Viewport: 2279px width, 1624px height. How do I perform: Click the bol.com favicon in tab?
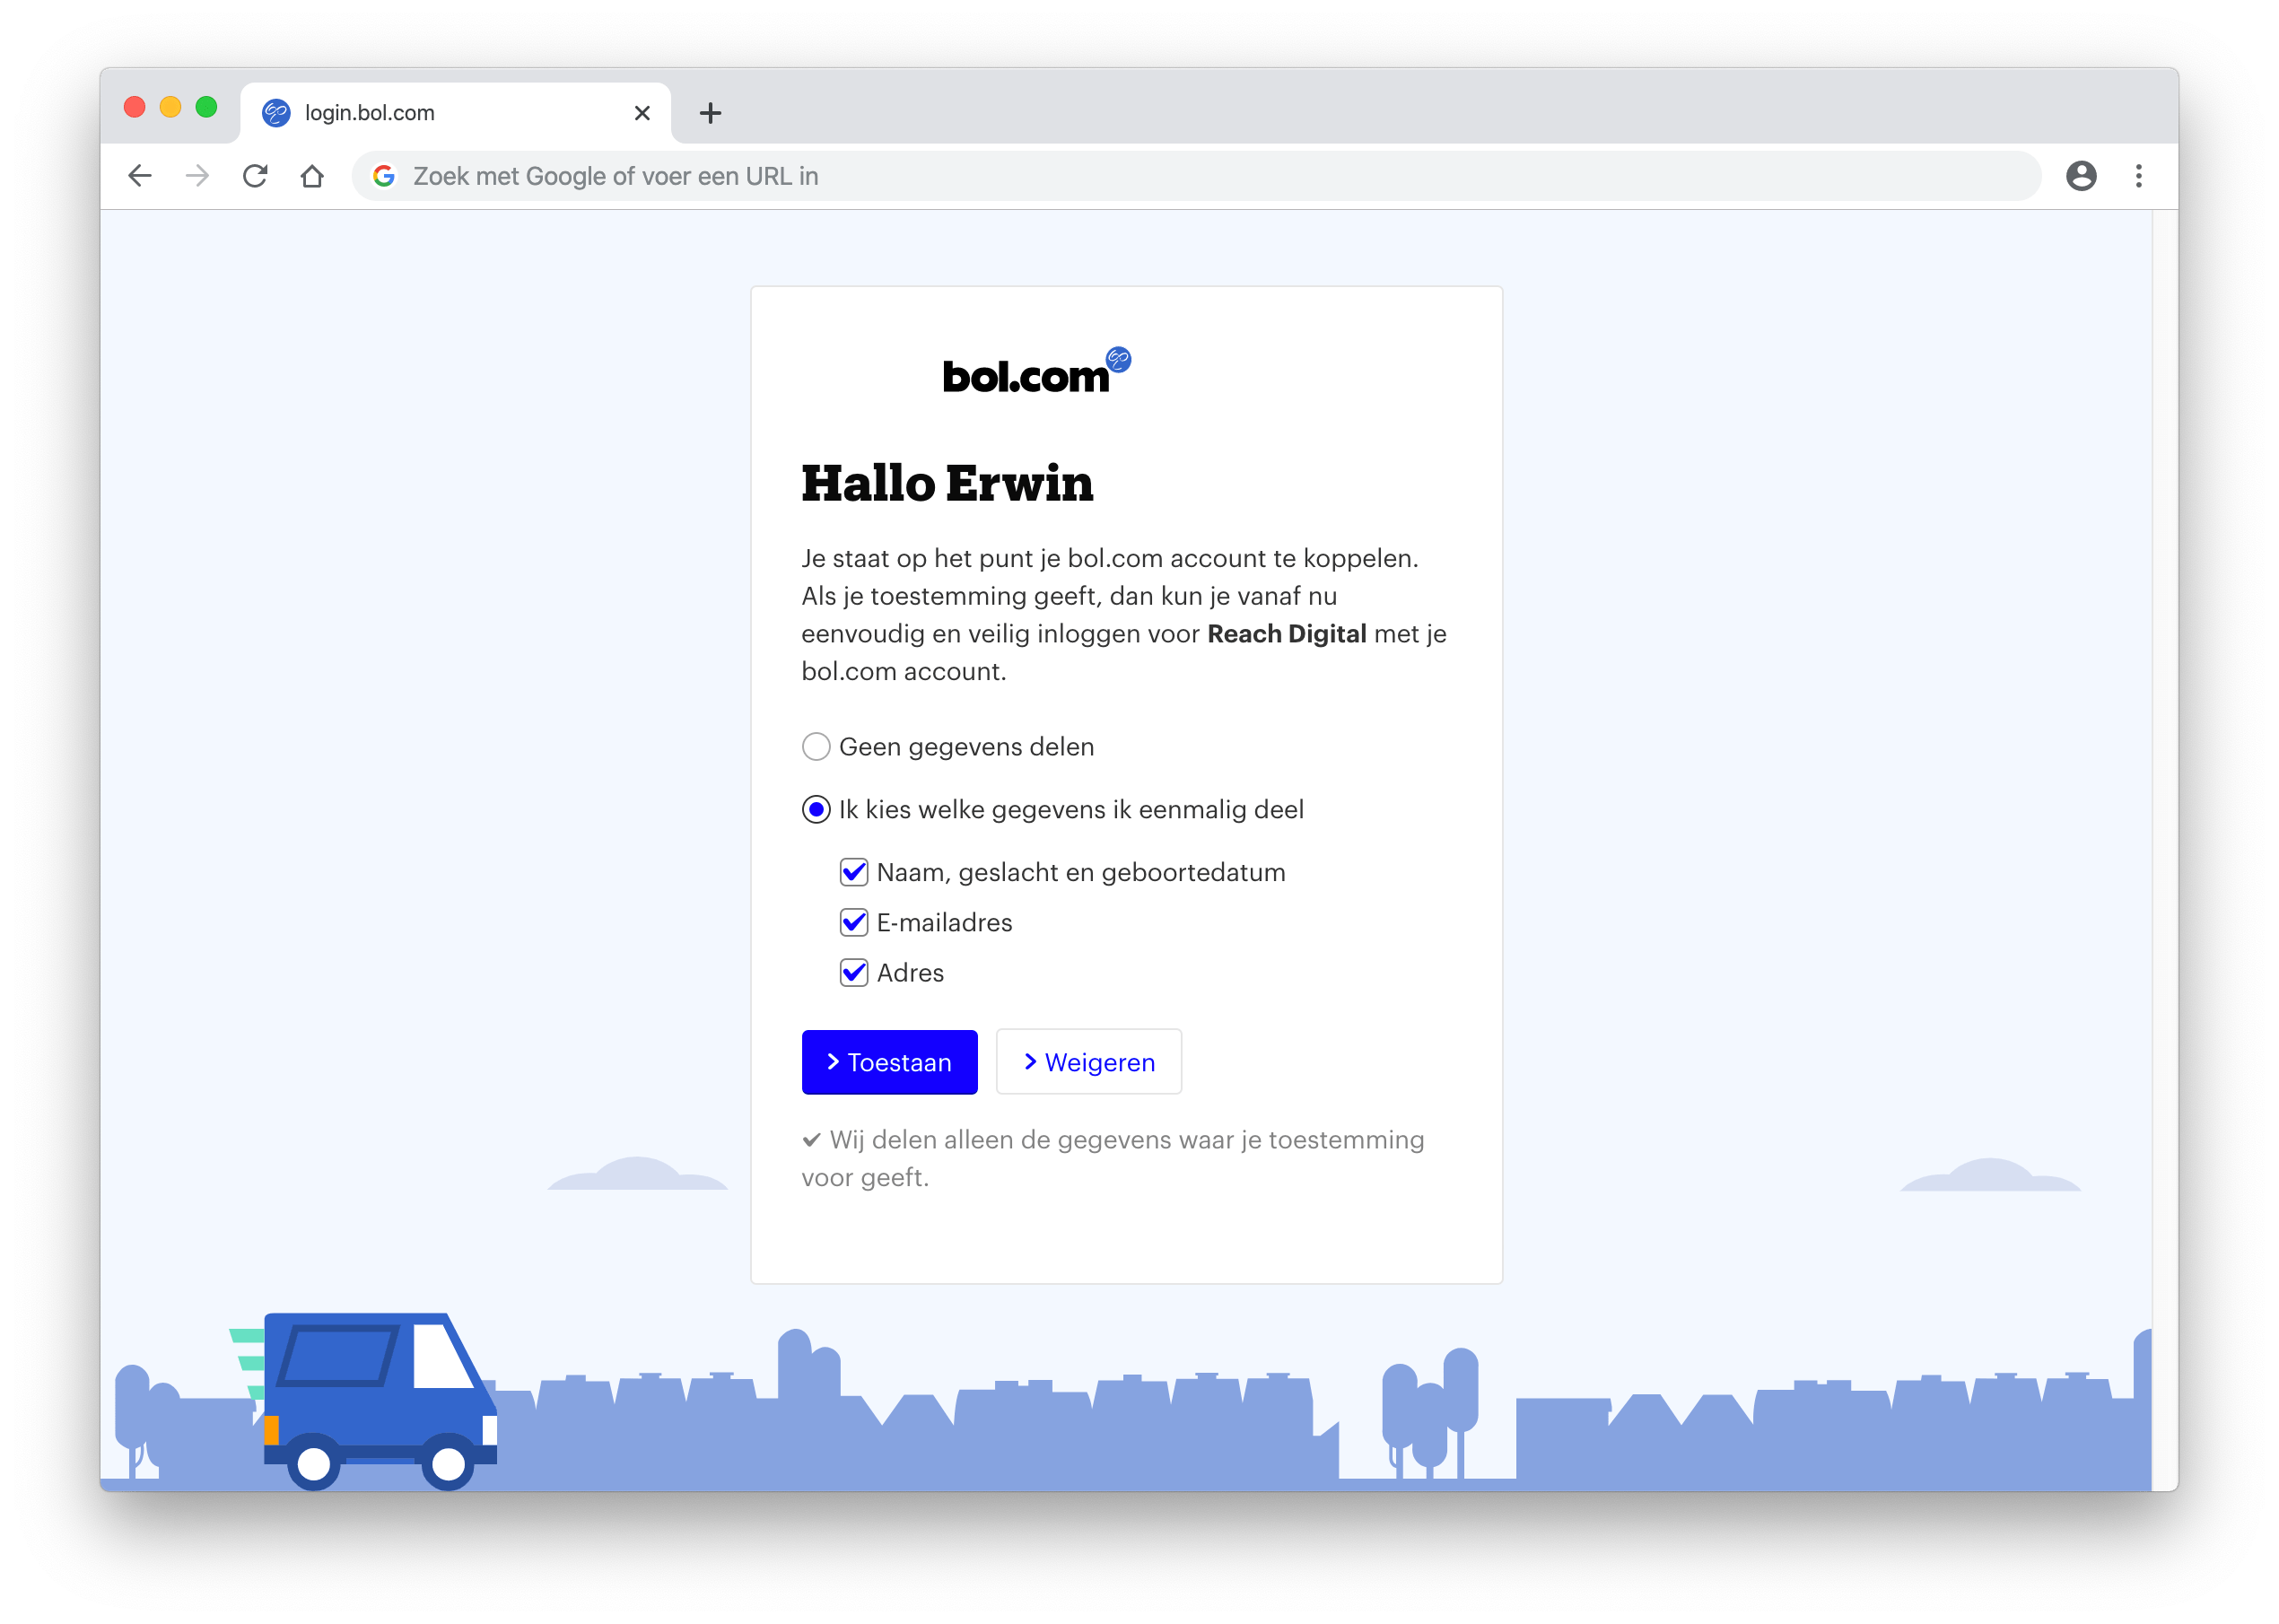[276, 113]
